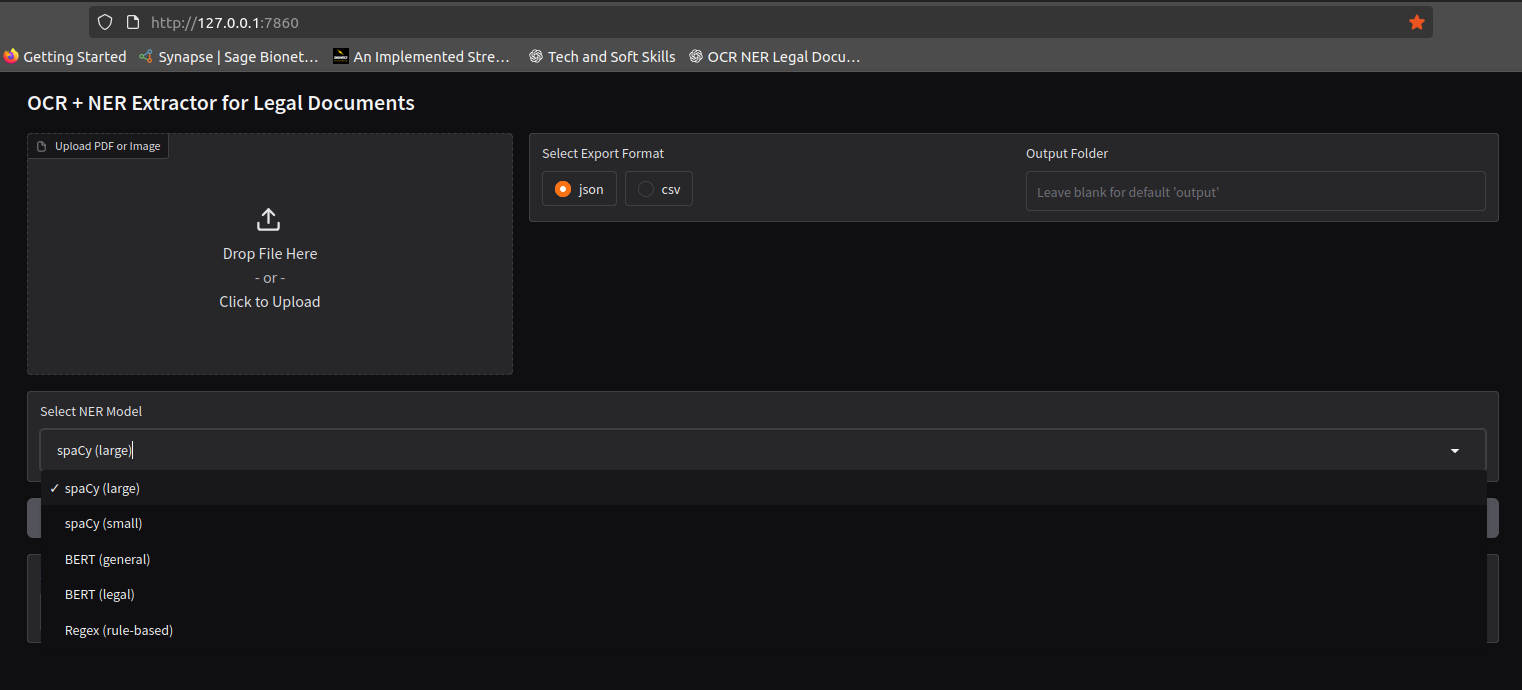Click the bookmark star icon in address bar
This screenshot has width=1522, height=690.
[x=1416, y=22]
